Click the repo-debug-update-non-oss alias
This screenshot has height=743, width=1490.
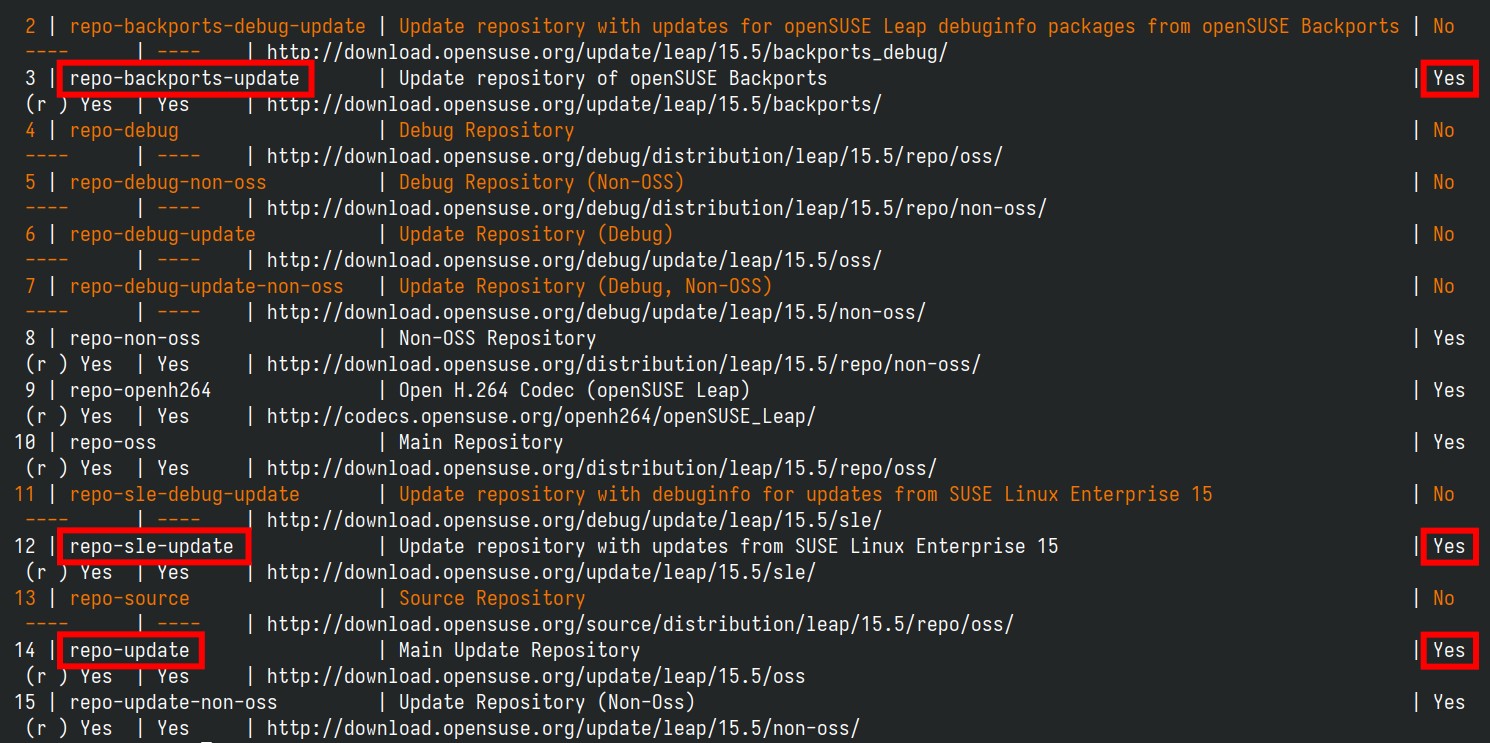pos(206,286)
